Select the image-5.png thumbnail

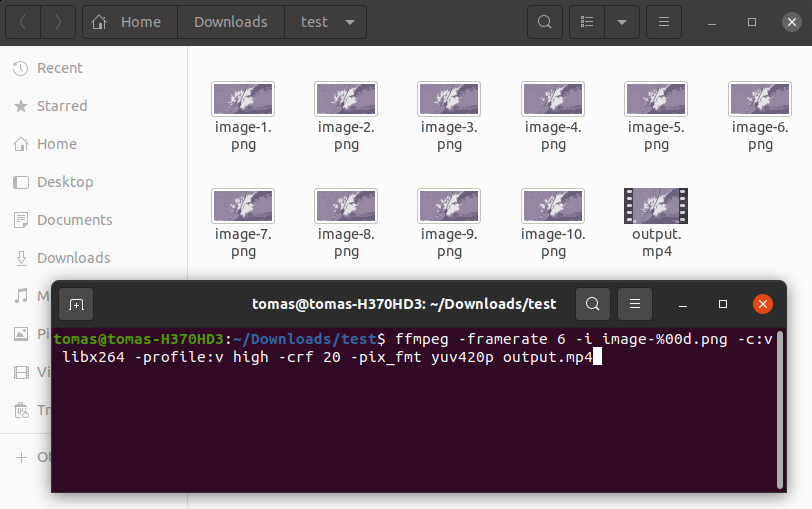click(656, 99)
